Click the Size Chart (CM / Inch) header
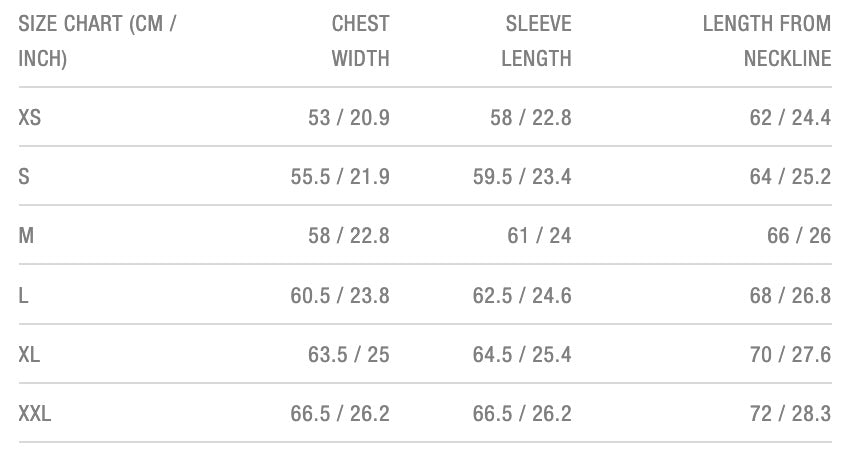Screen dimensions: 866x470 tap(97, 41)
